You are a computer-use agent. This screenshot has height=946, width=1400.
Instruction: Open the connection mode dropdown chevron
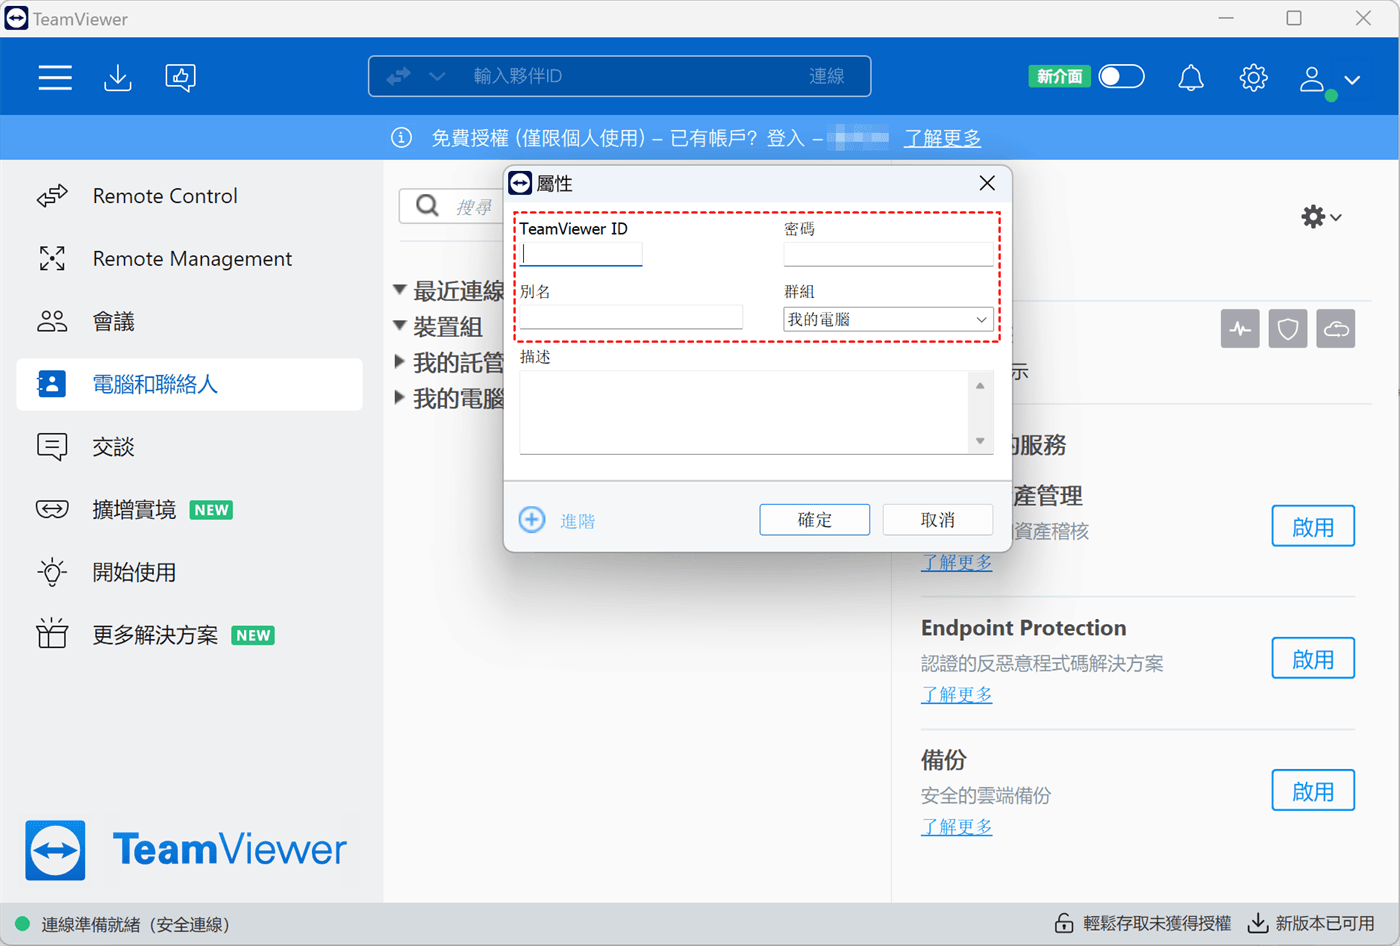pyautogui.click(x=437, y=76)
